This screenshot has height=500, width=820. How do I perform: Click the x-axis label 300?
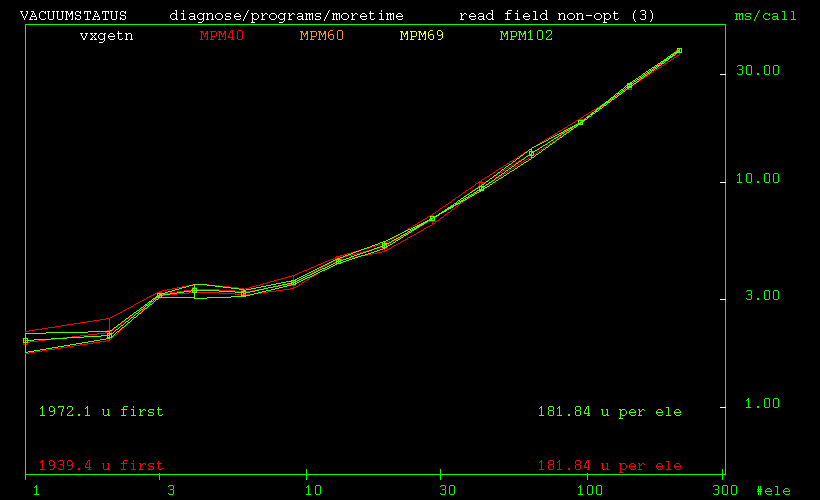(x=725, y=491)
